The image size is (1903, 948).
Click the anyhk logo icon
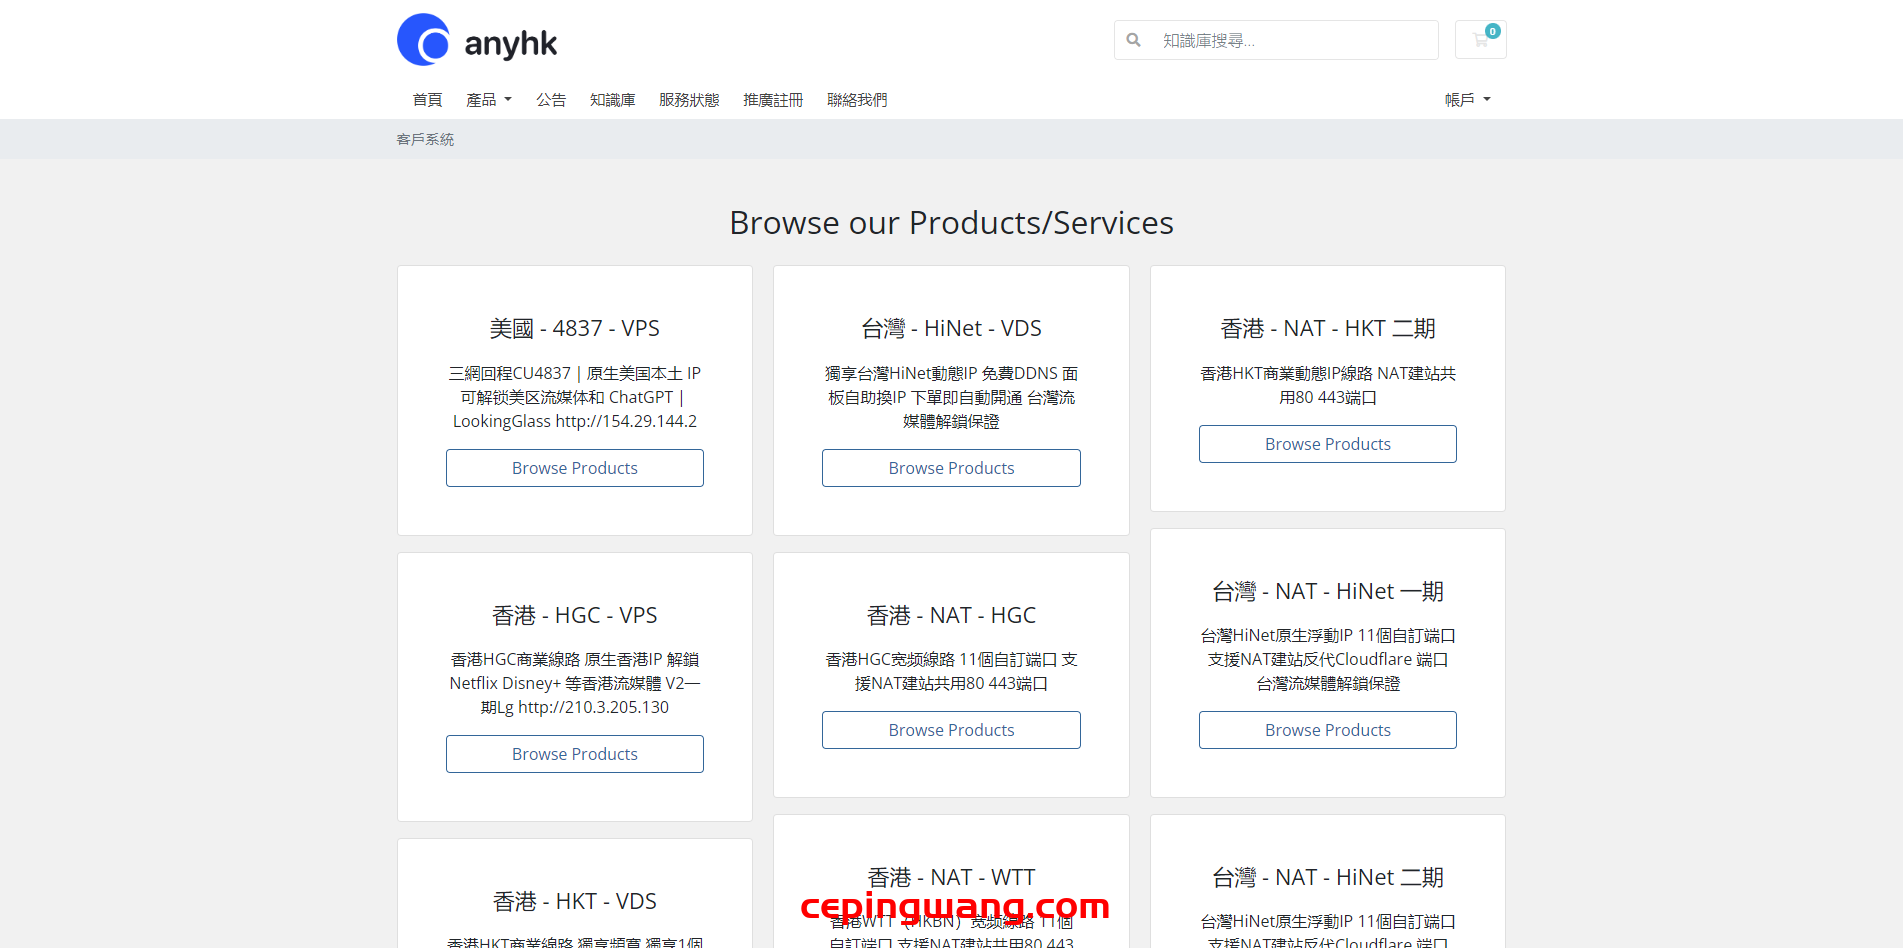(x=424, y=41)
